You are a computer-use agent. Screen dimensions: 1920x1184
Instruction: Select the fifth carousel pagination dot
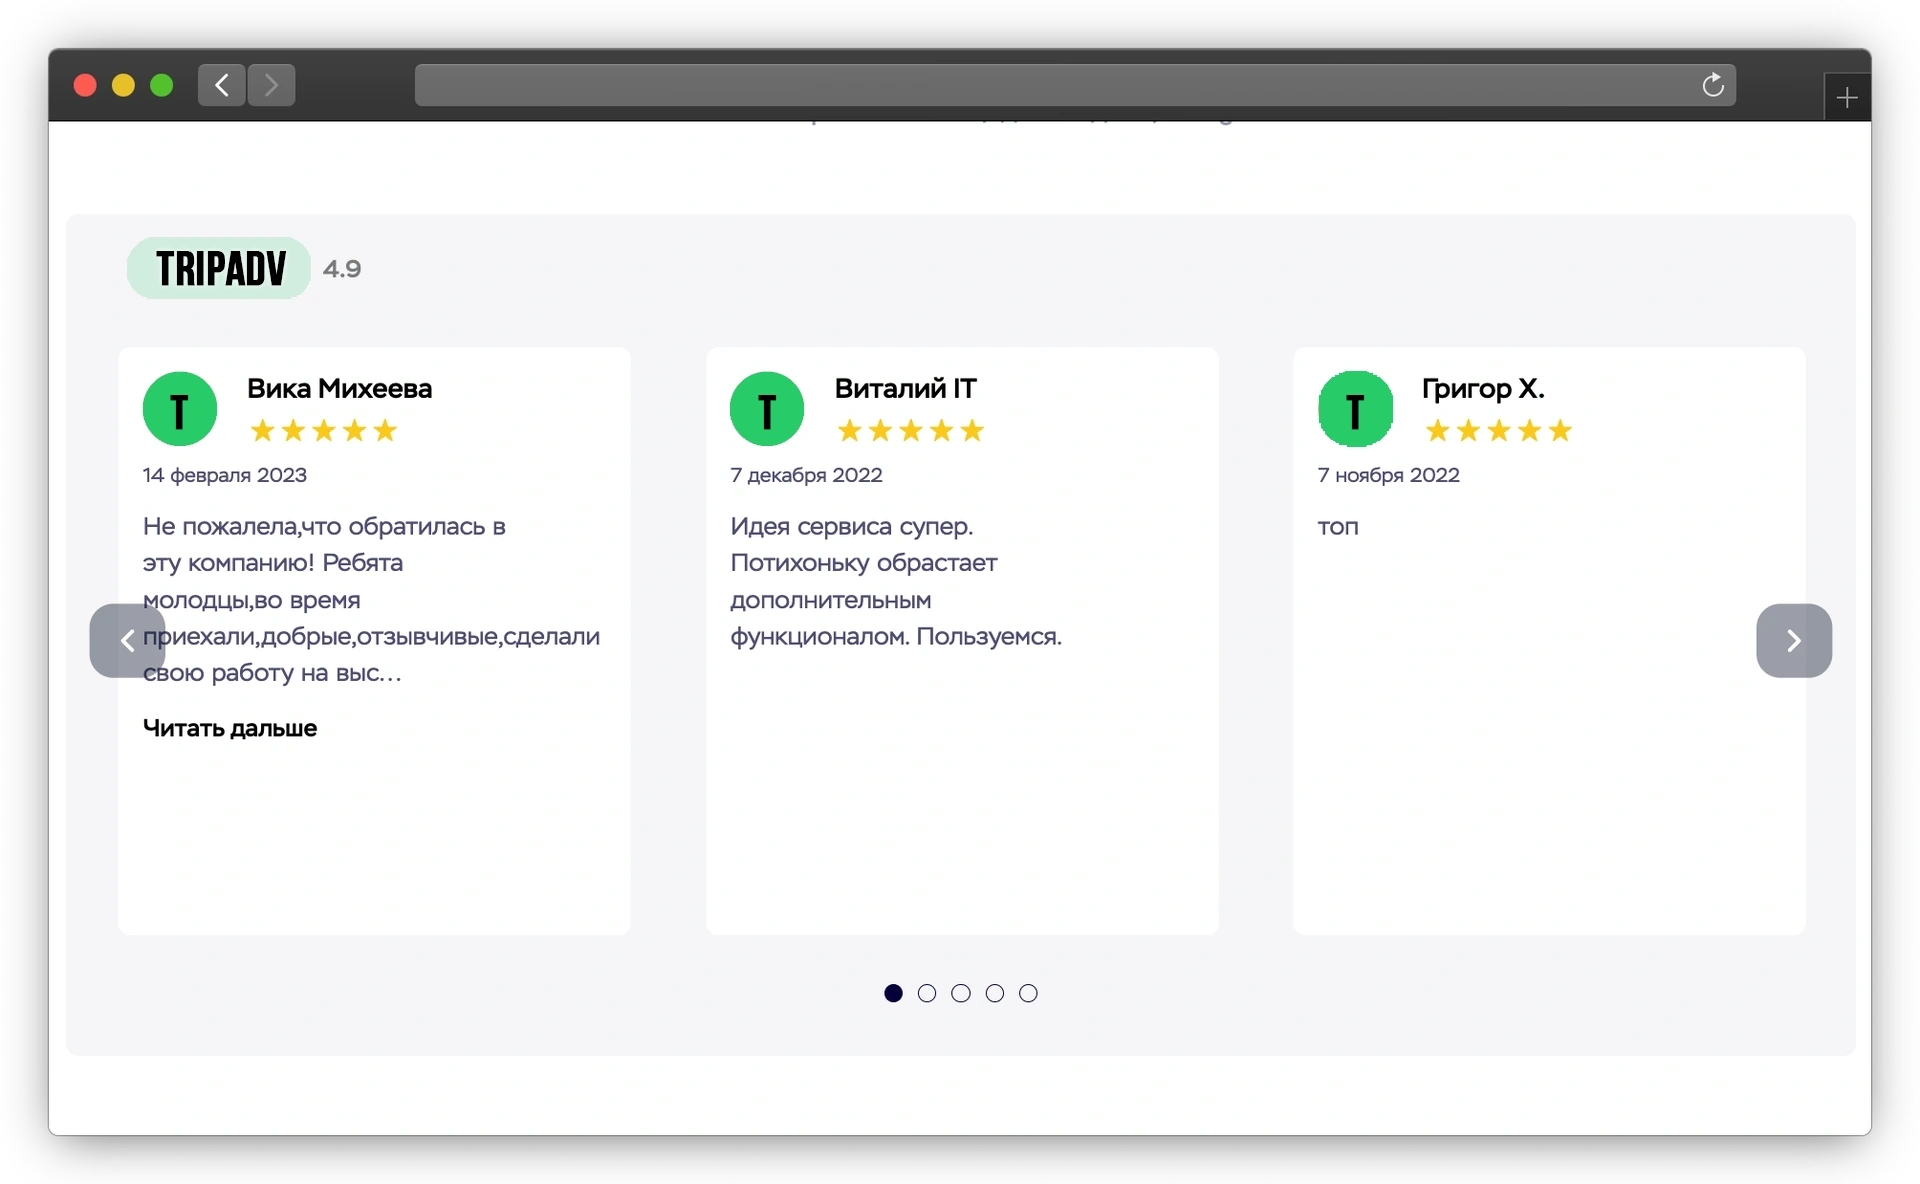(1028, 993)
